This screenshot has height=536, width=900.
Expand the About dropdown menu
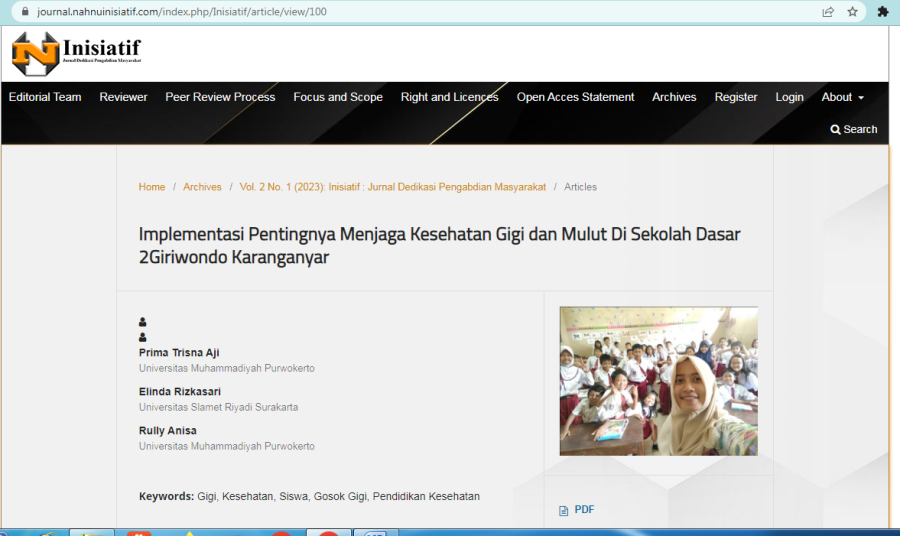pyautogui.click(x=842, y=97)
